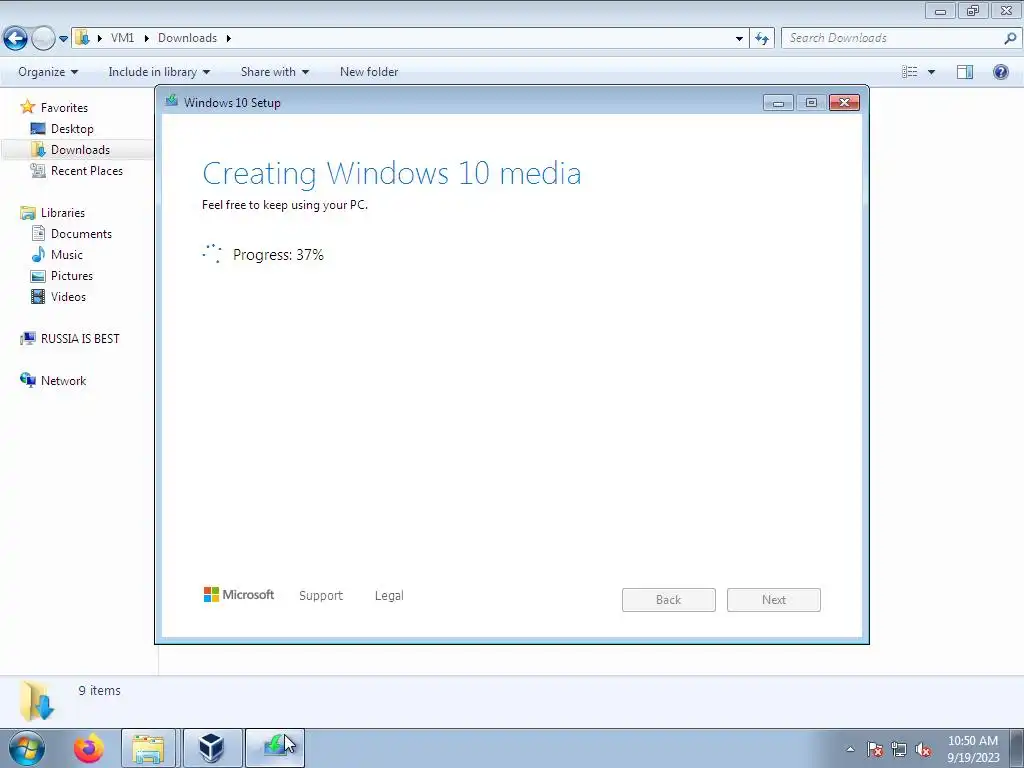
Task: Click the Microsoft logo in Setup
Action: pyautogui.click(x=238, y=594)
